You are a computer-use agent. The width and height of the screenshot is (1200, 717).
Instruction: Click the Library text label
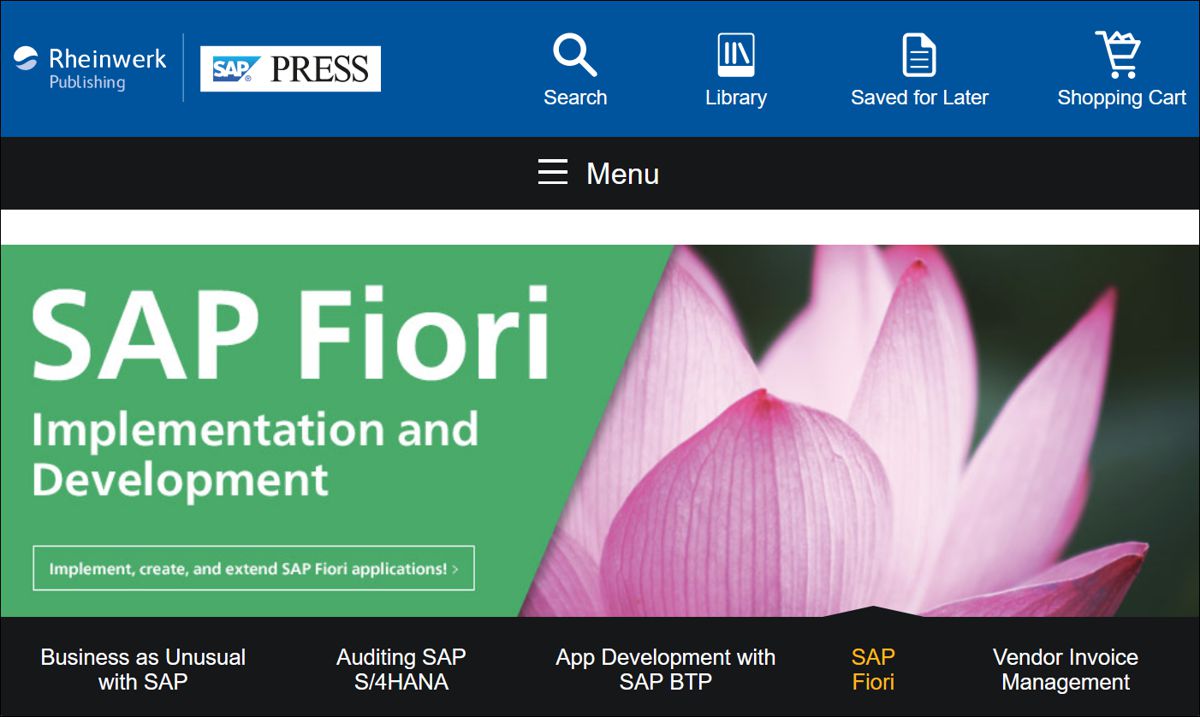(x=736, y=98)
